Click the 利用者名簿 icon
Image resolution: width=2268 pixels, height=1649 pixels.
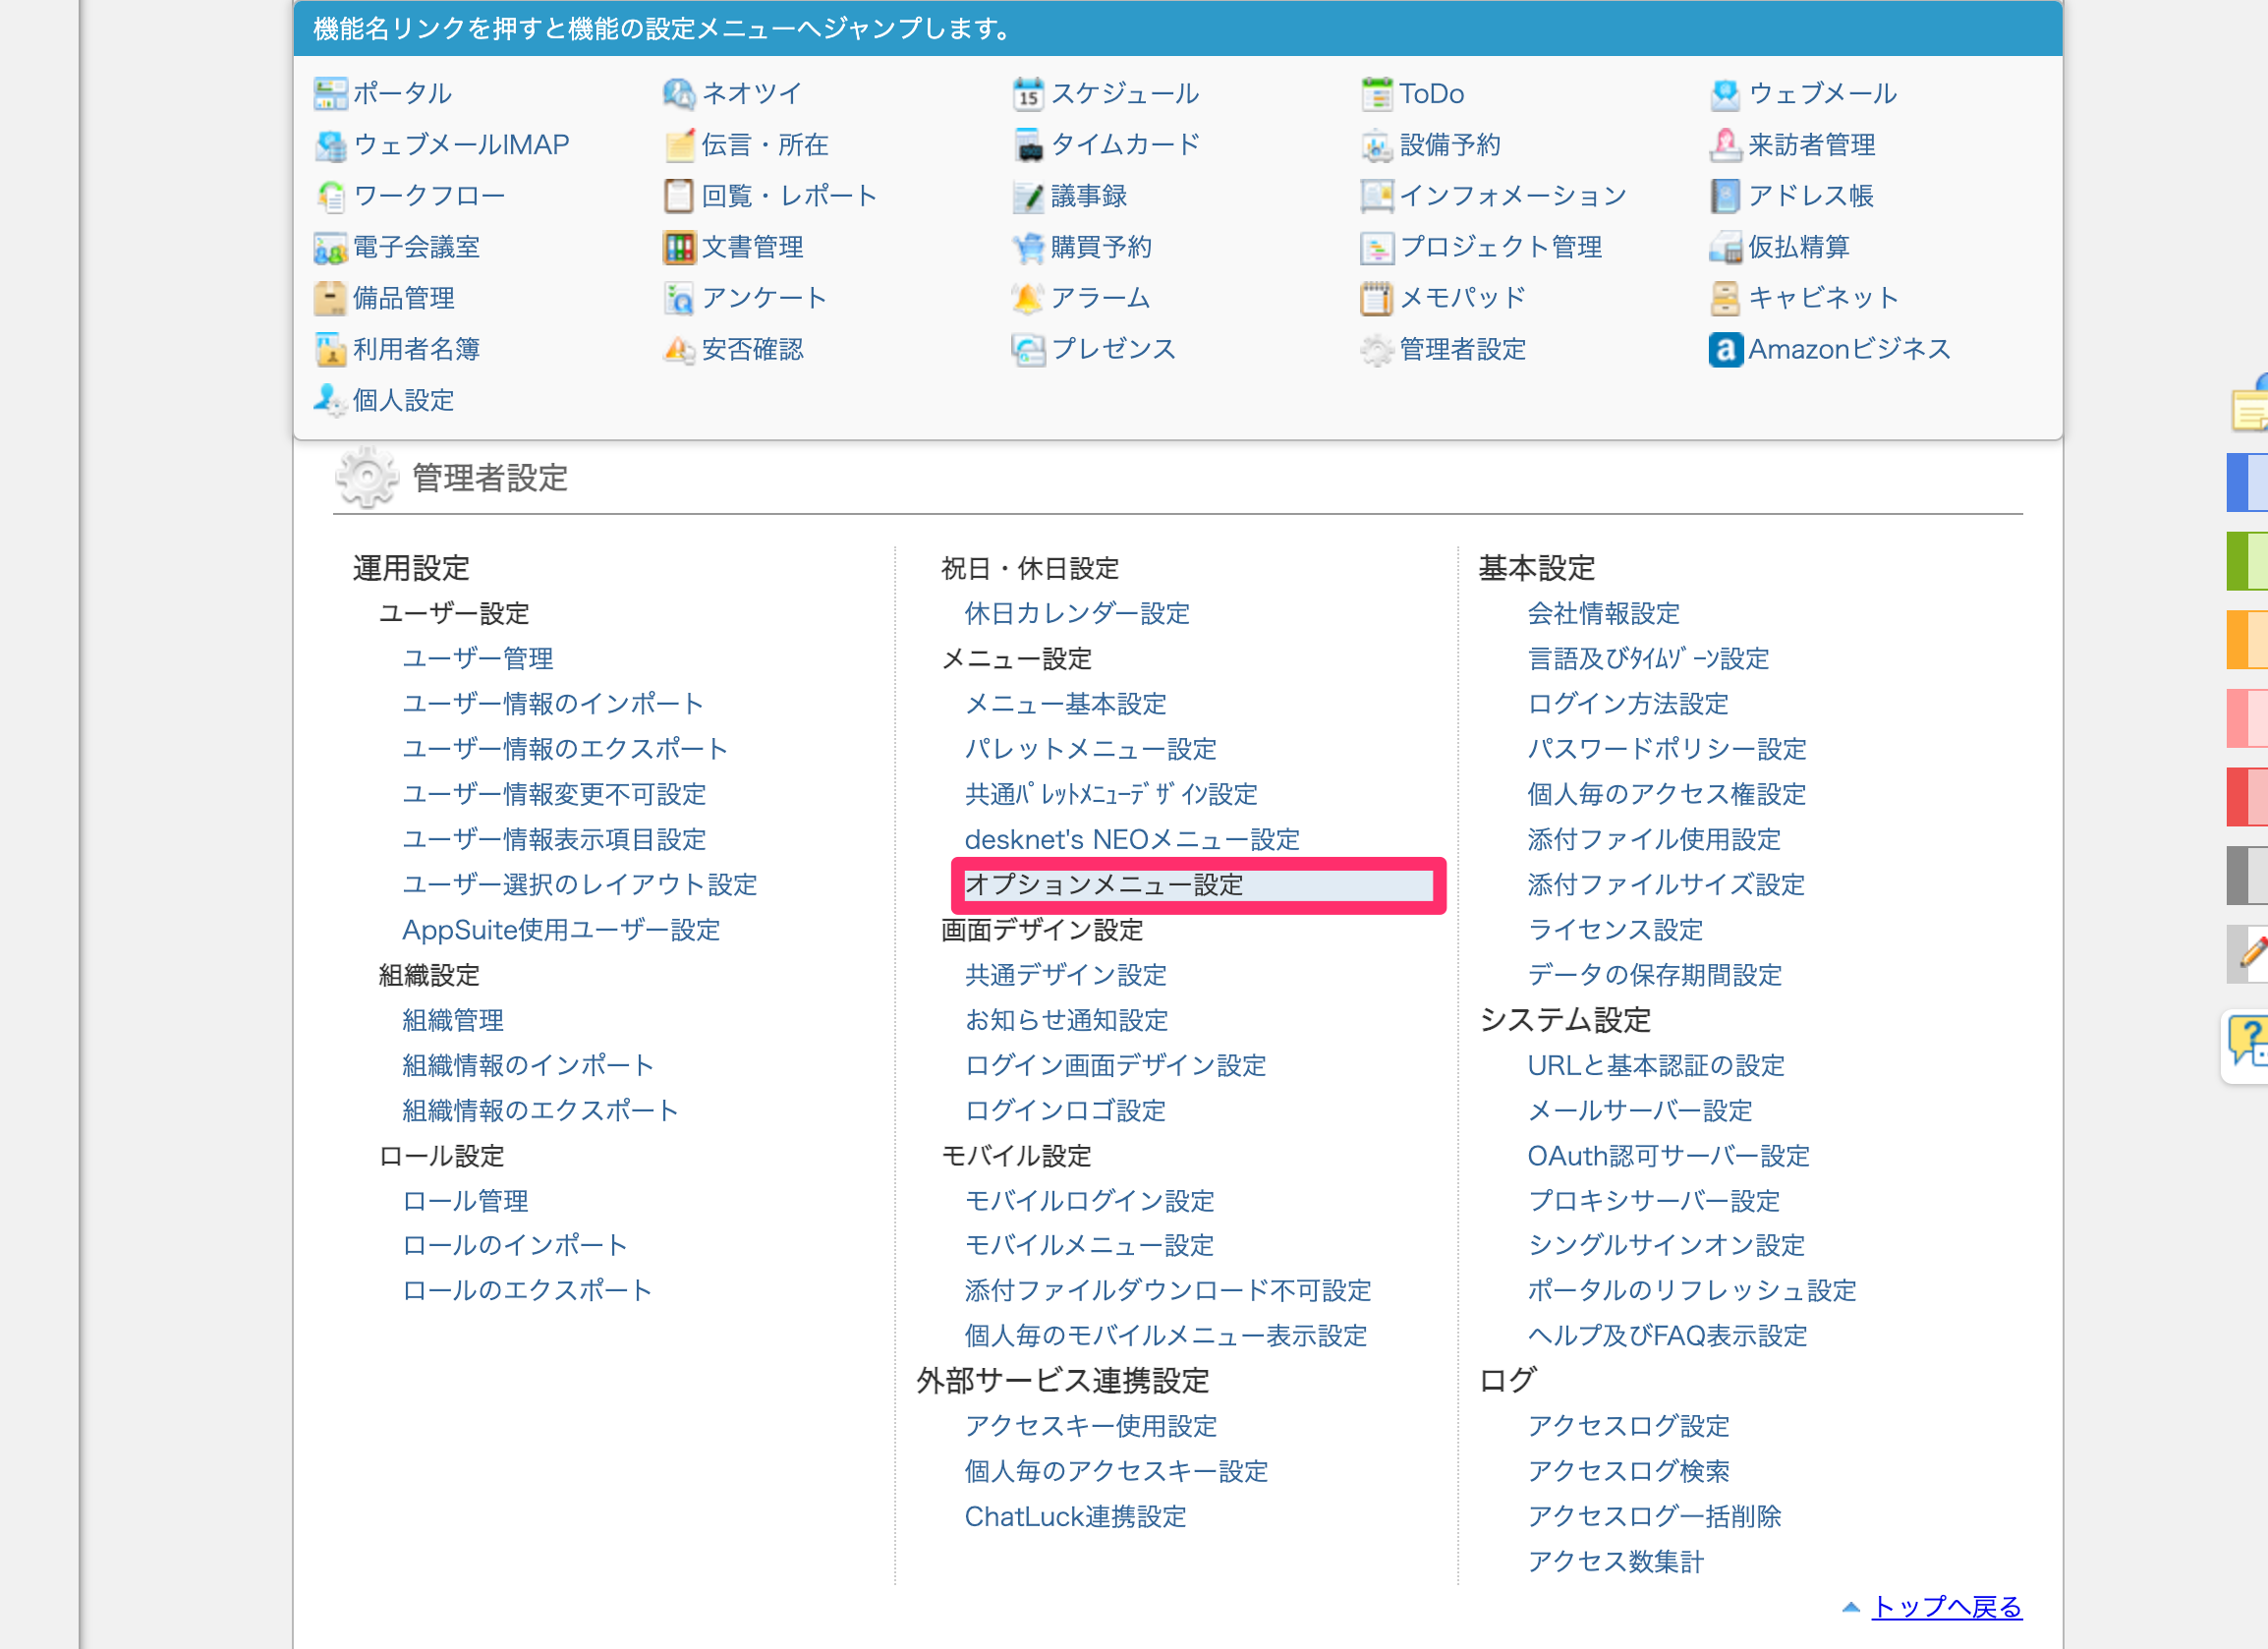pyautogui.click(x=330, y=349)
